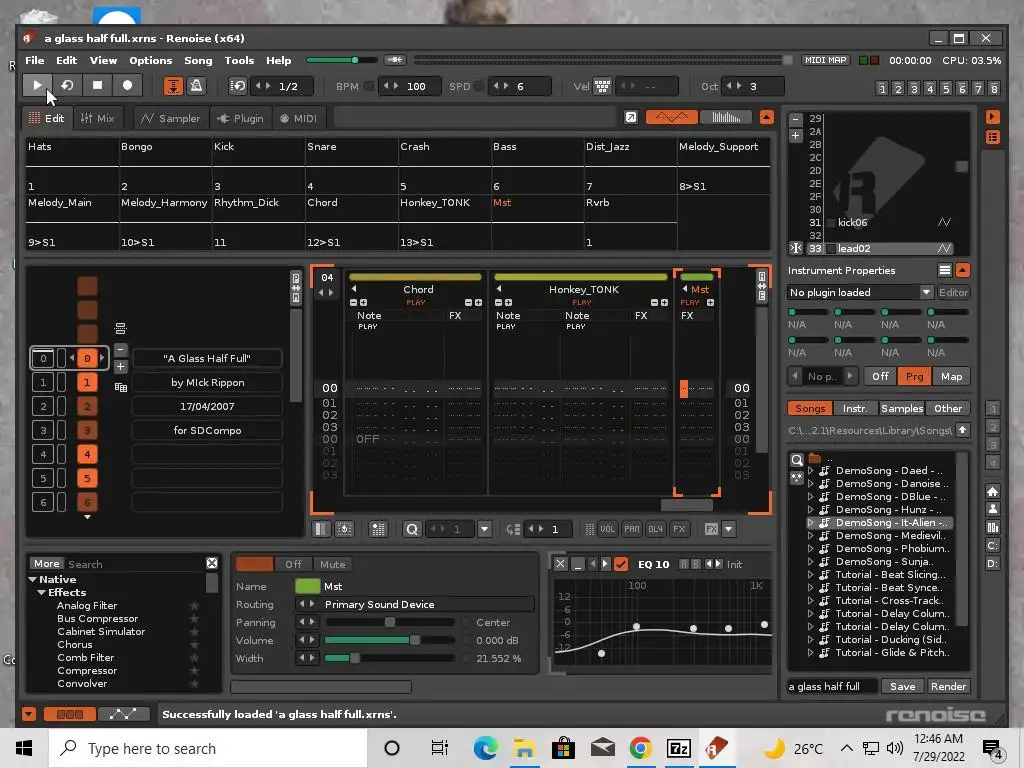1024x768 pixels.
Task: Click the detach window icon above tracks
Action: (631, 118)
